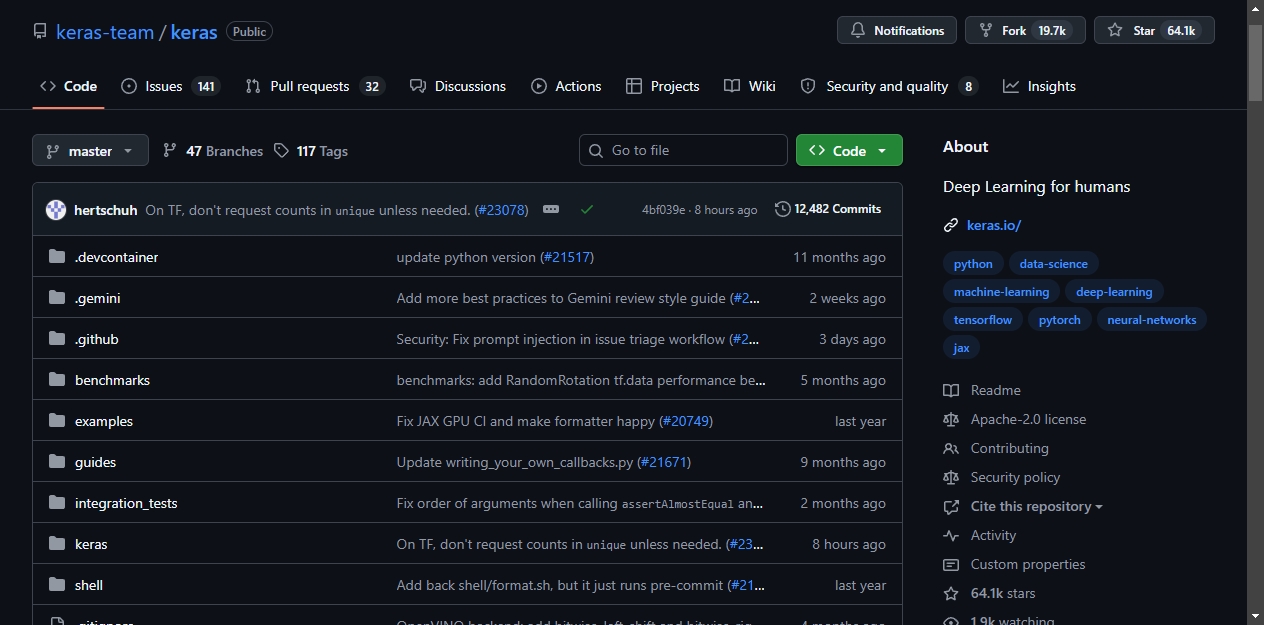Viewport: 1264px width, 625px height.
Task: Click the shell folder icon
Action: pyautogui.click(x=57, y=585)
